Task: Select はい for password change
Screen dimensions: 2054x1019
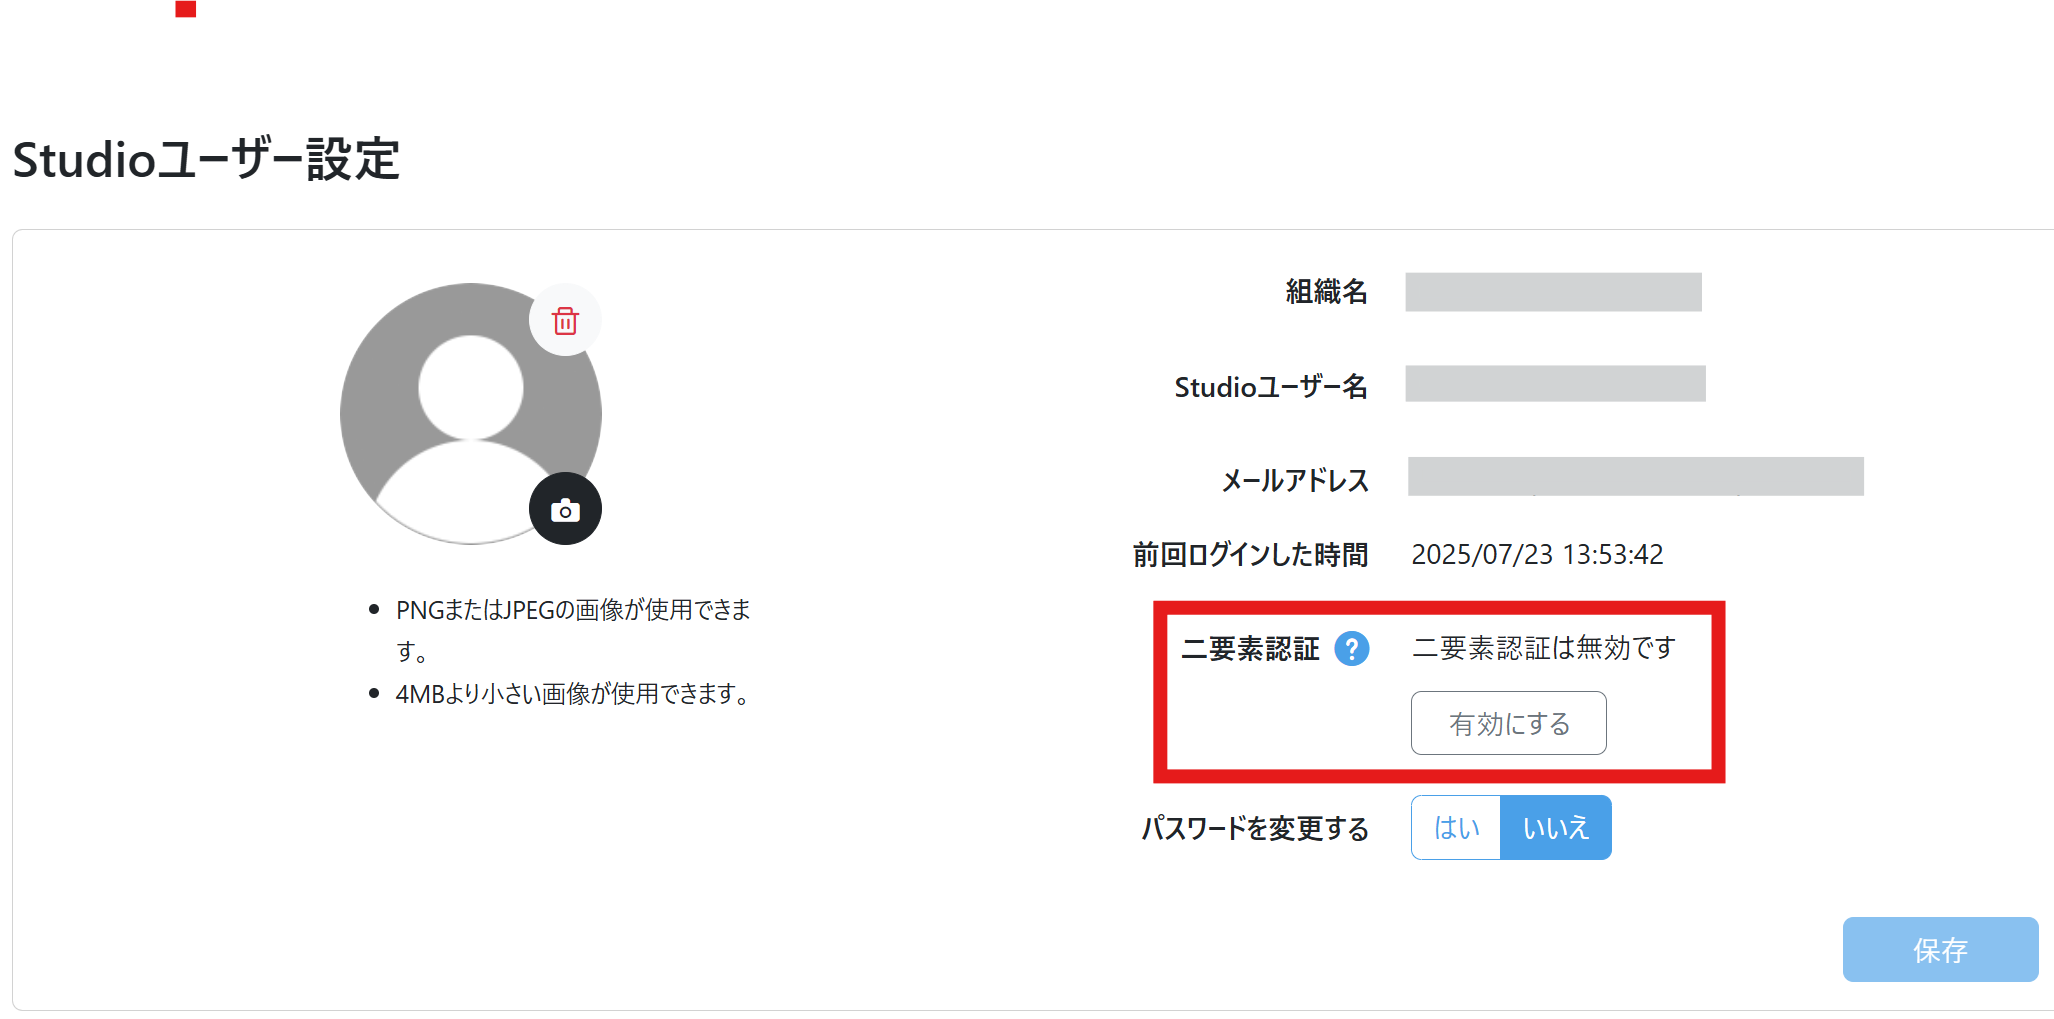Action: tap(1456, 828)
